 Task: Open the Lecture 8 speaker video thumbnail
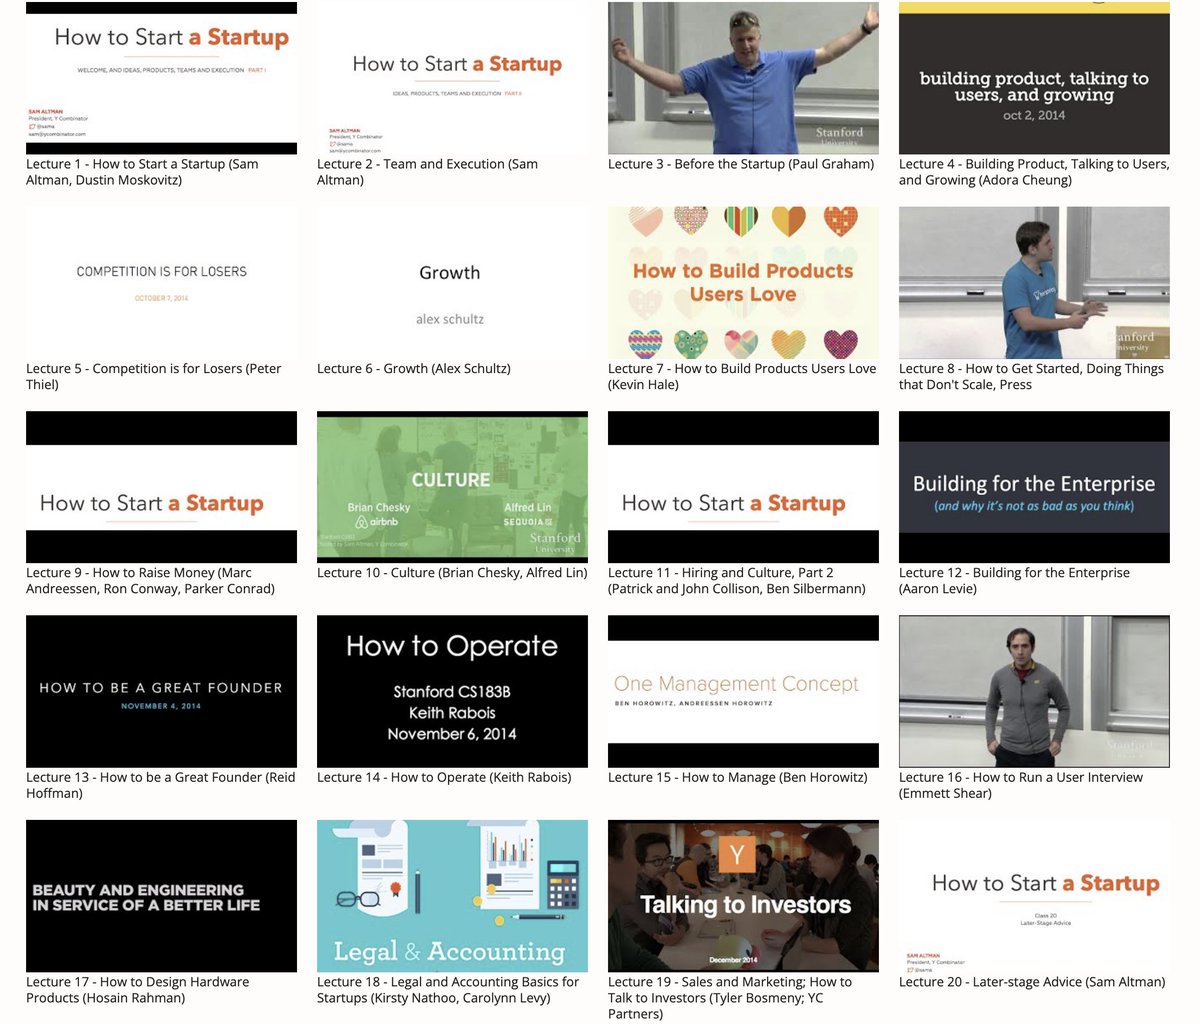pyautogui.click(x=1034, y=283)
